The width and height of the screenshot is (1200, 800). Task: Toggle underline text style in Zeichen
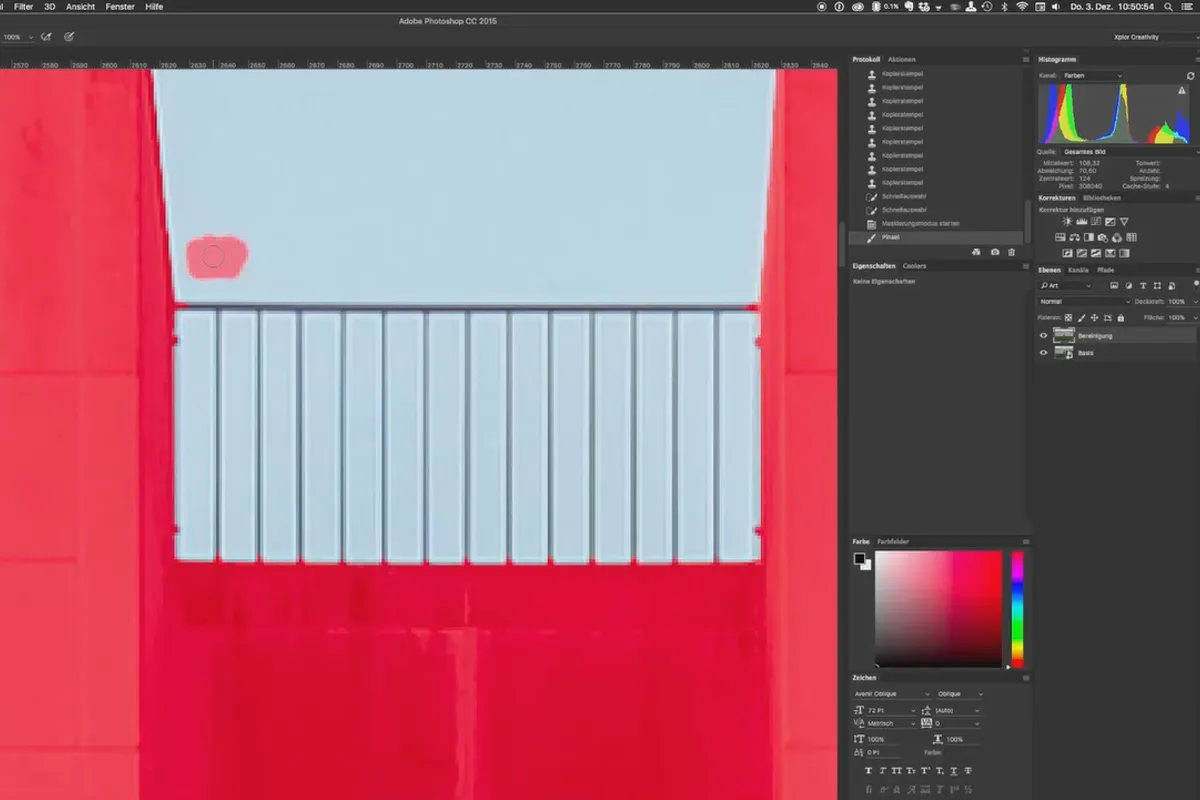956,771
